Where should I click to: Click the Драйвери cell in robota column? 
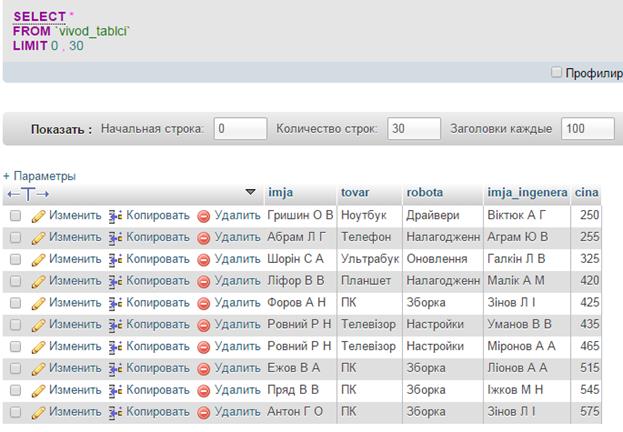click(x=433, y=215)
